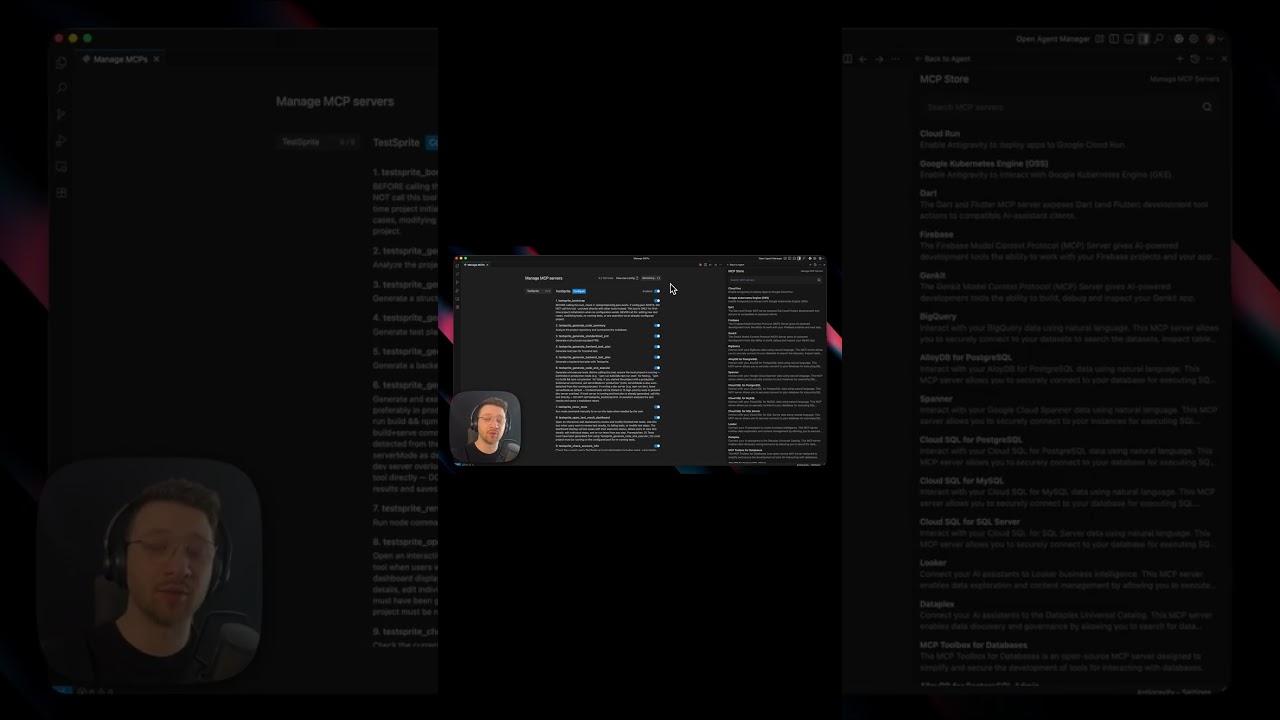Toggle testsprite_generate_backend_test_plan switch in small window

[657, 357]
